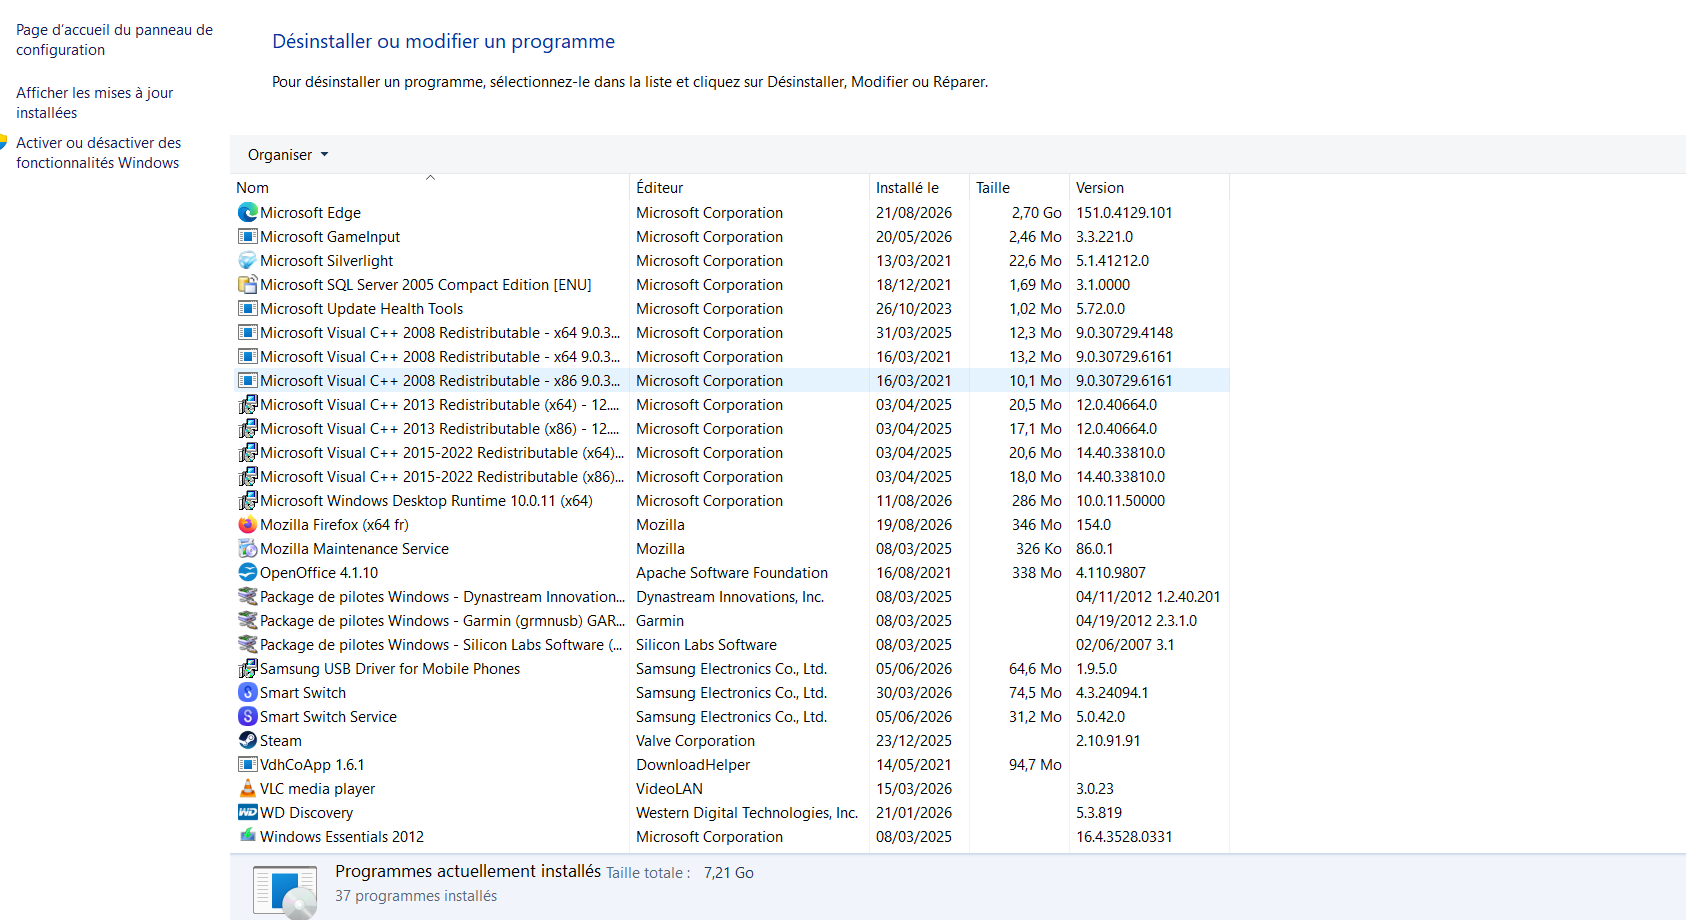Viewport: 1686px width, 920px height.
Task: Open the Organiser dropdown menu
Action: [288, 155]
